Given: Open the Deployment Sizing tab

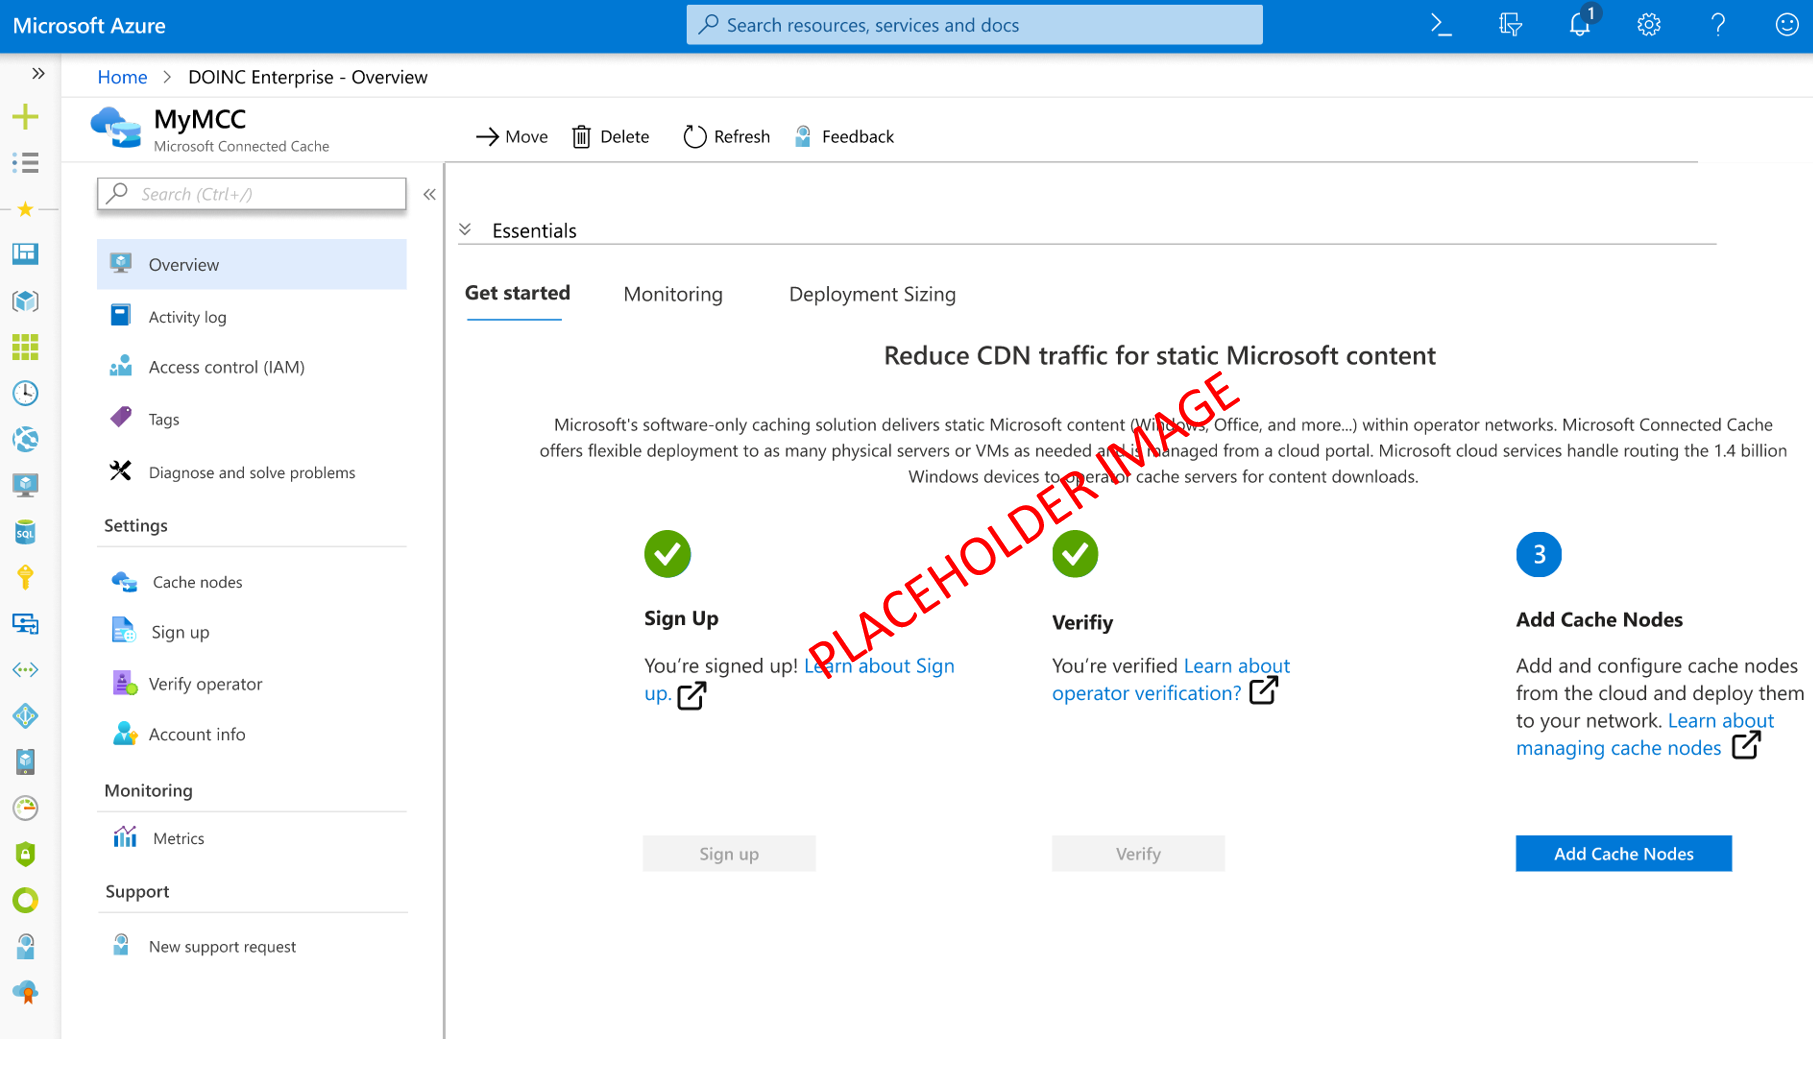Looking at the screenshot, I should [872, 294].
